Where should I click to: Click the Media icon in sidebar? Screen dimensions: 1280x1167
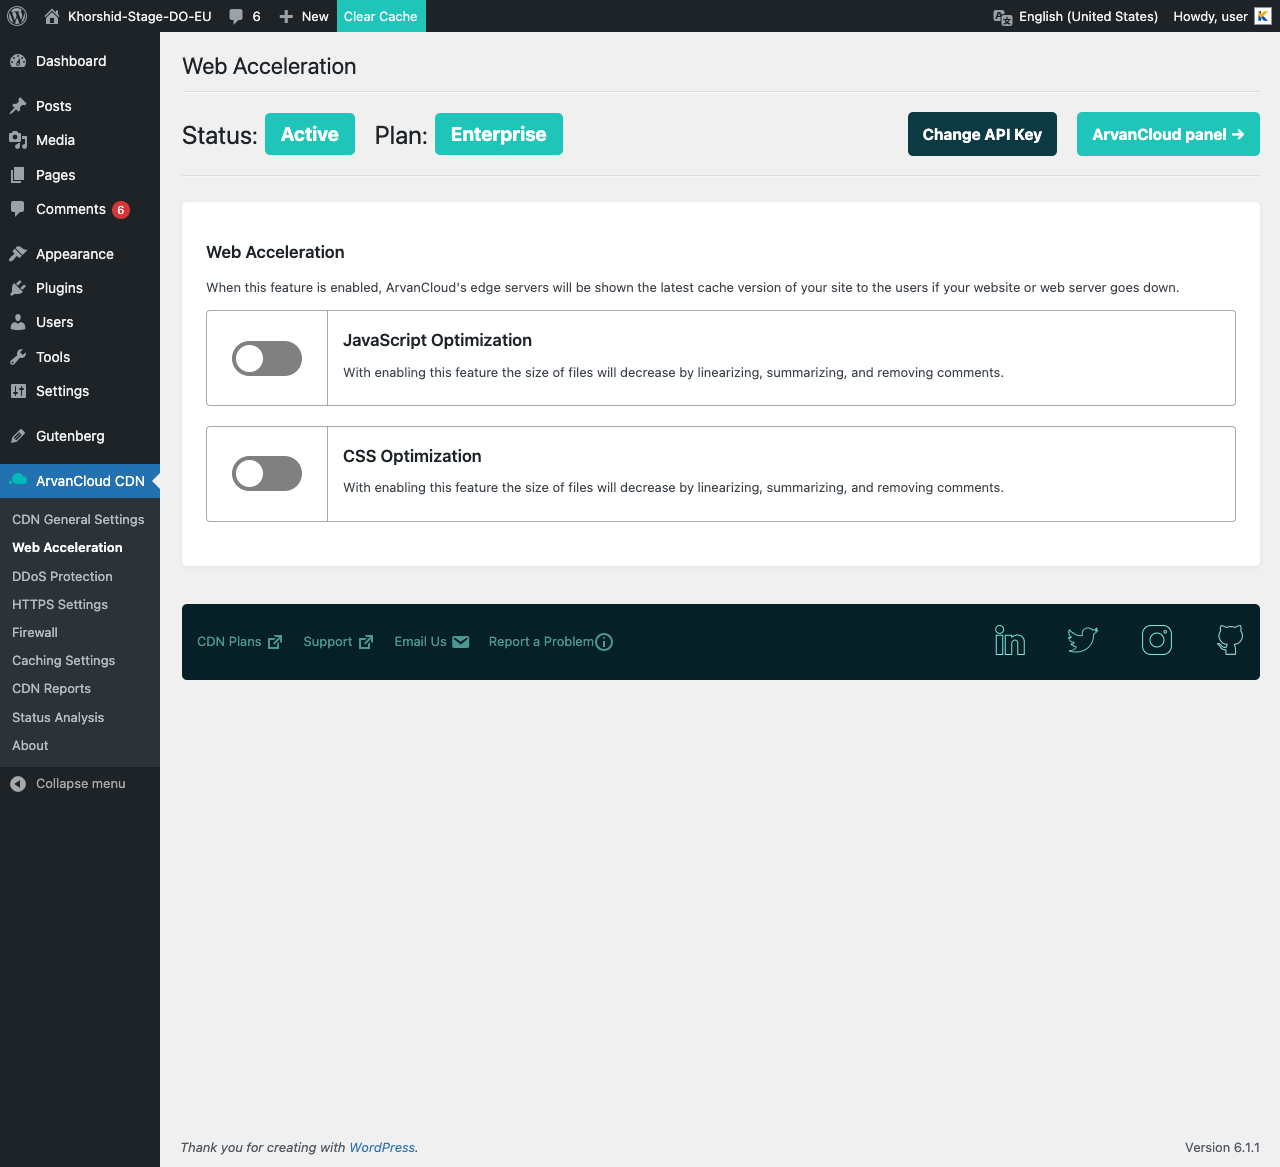click(18, 140)
